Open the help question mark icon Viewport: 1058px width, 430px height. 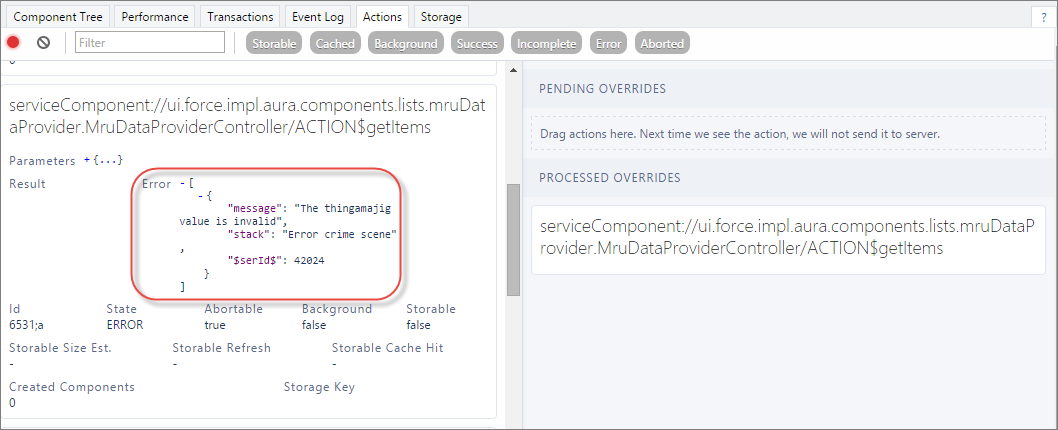[1043, 18]
